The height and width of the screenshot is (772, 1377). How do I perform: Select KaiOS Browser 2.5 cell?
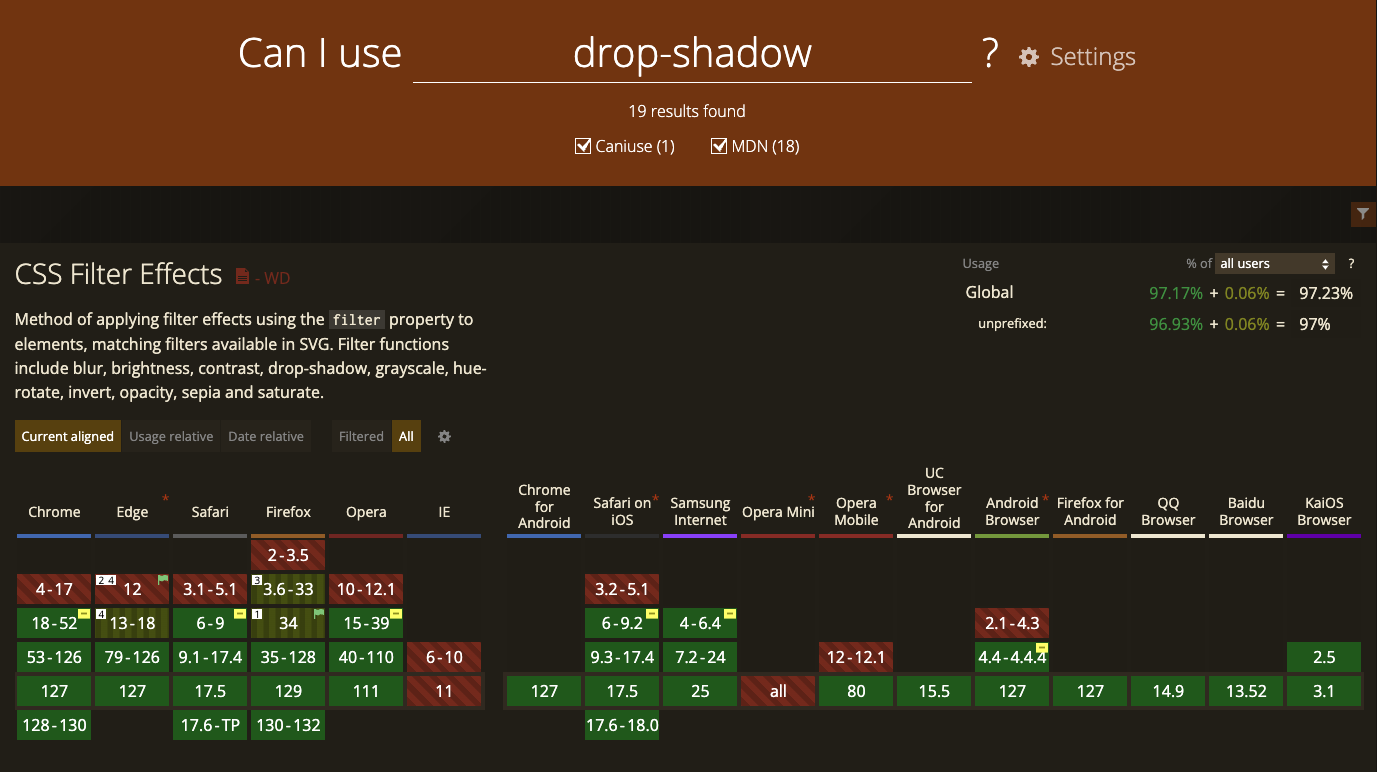1324,657
